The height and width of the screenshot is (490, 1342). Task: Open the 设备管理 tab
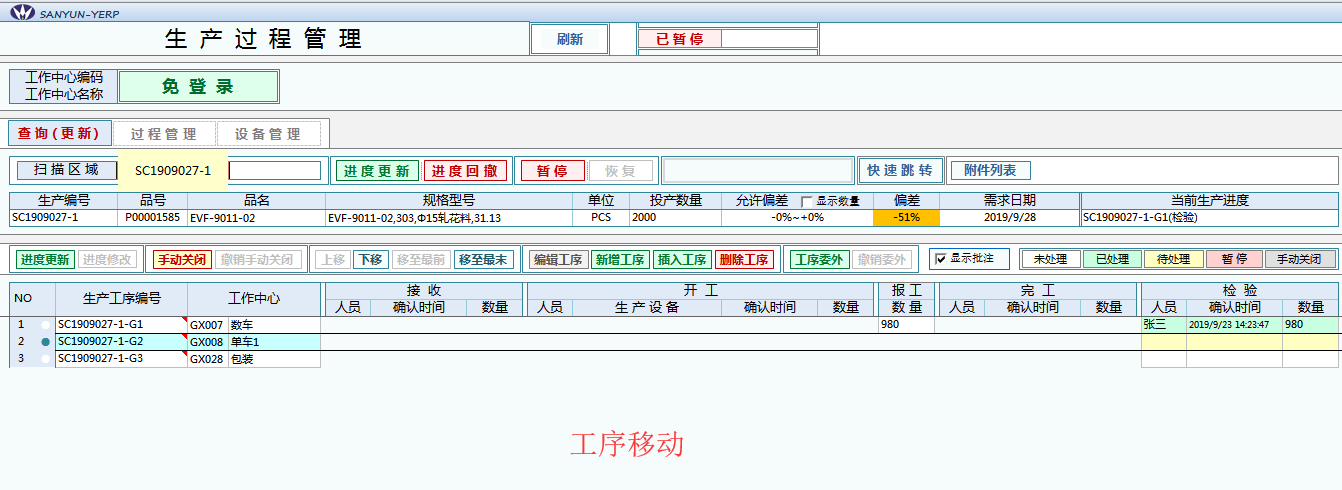point(268,134)
